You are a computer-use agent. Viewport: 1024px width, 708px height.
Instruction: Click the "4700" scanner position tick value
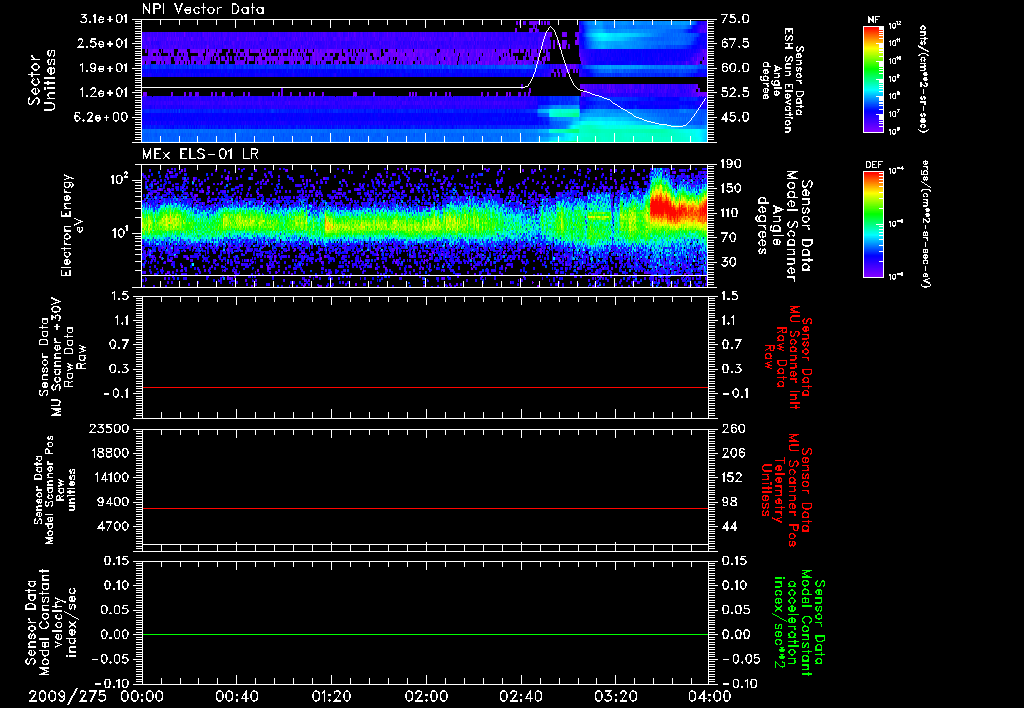pyautogui.click(x=114, y=526)
